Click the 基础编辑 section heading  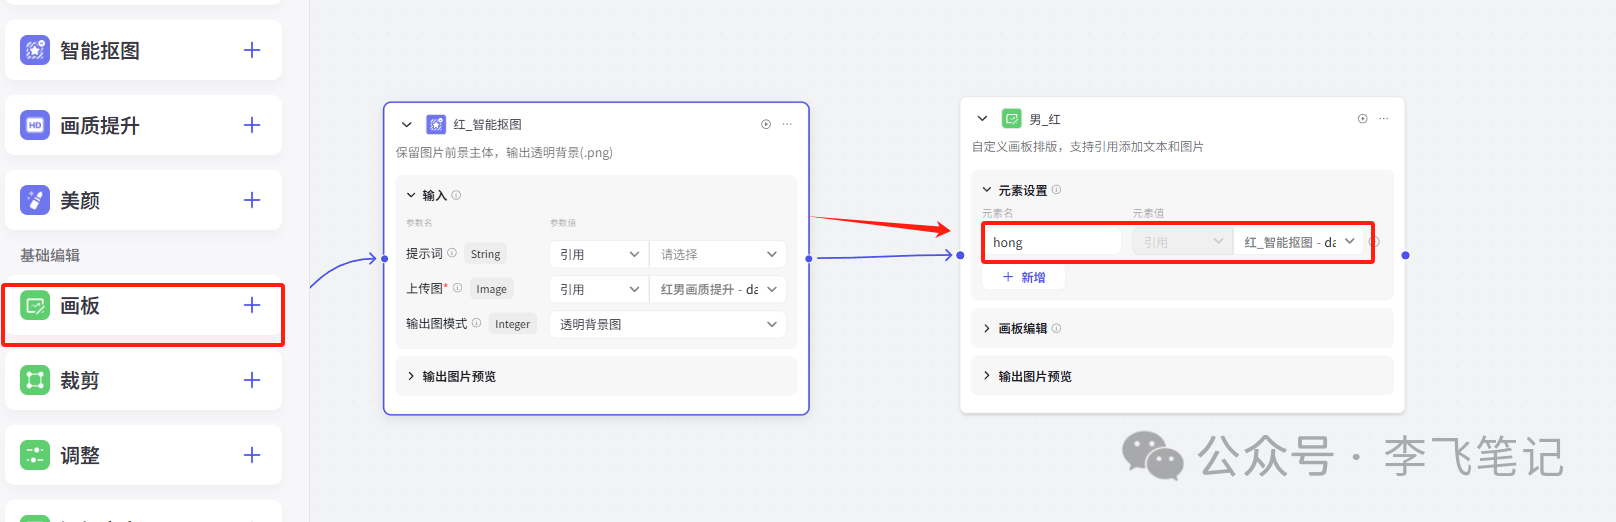pyautogui.click(x=50, y=255)
